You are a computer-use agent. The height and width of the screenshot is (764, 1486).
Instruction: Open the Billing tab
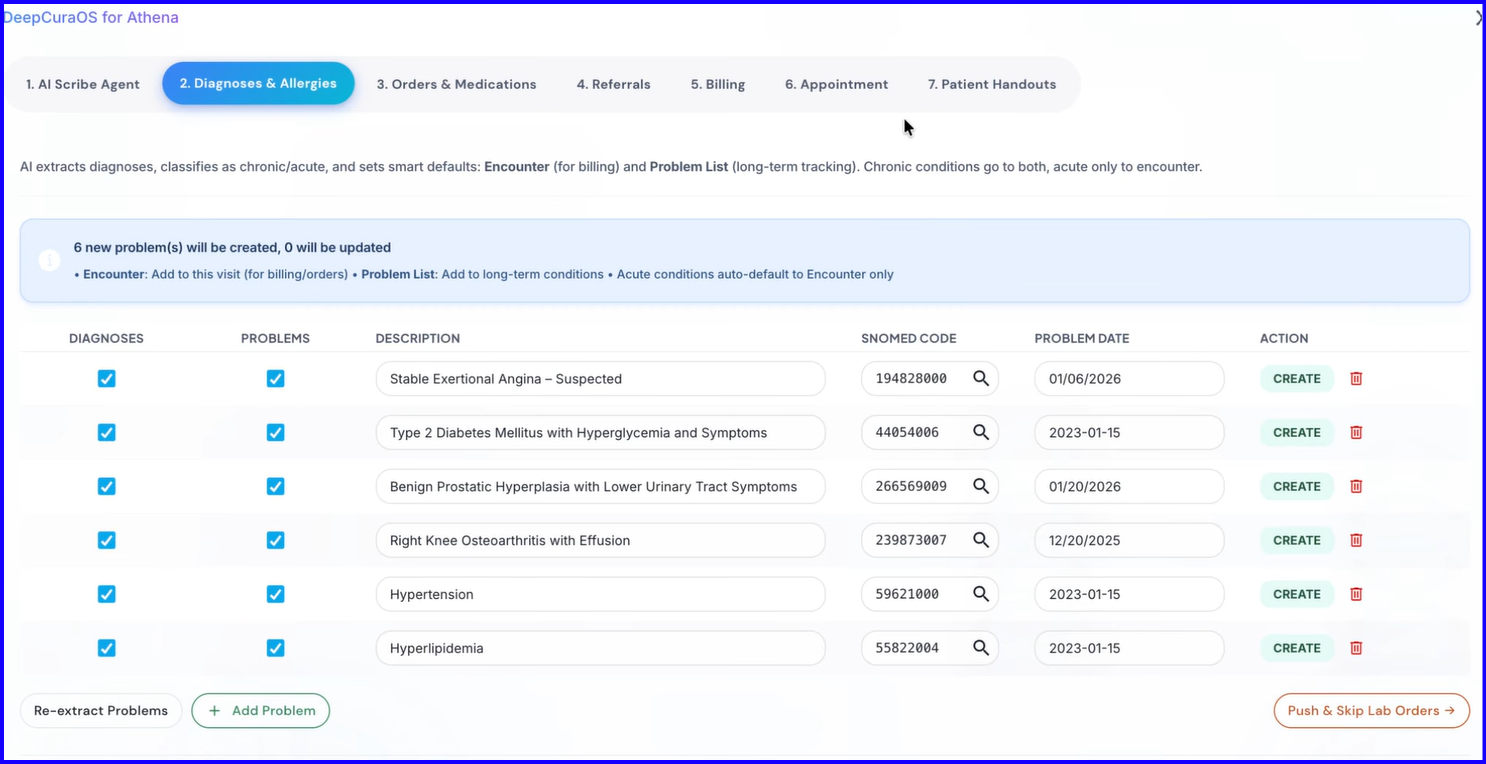coord(718,85)
